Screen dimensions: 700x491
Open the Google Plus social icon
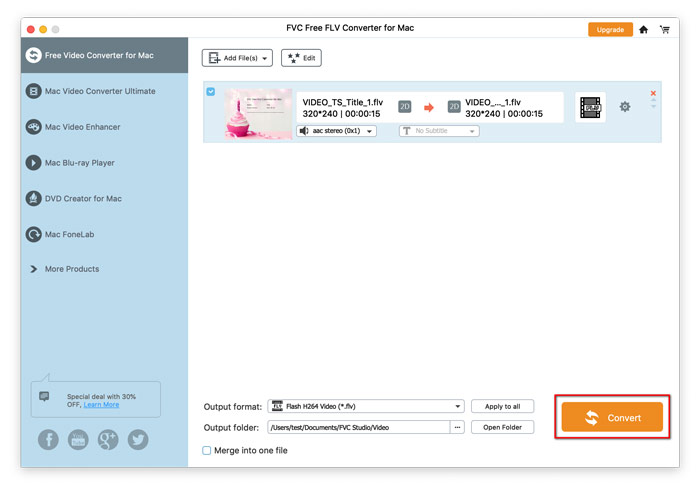pos(108,439)
